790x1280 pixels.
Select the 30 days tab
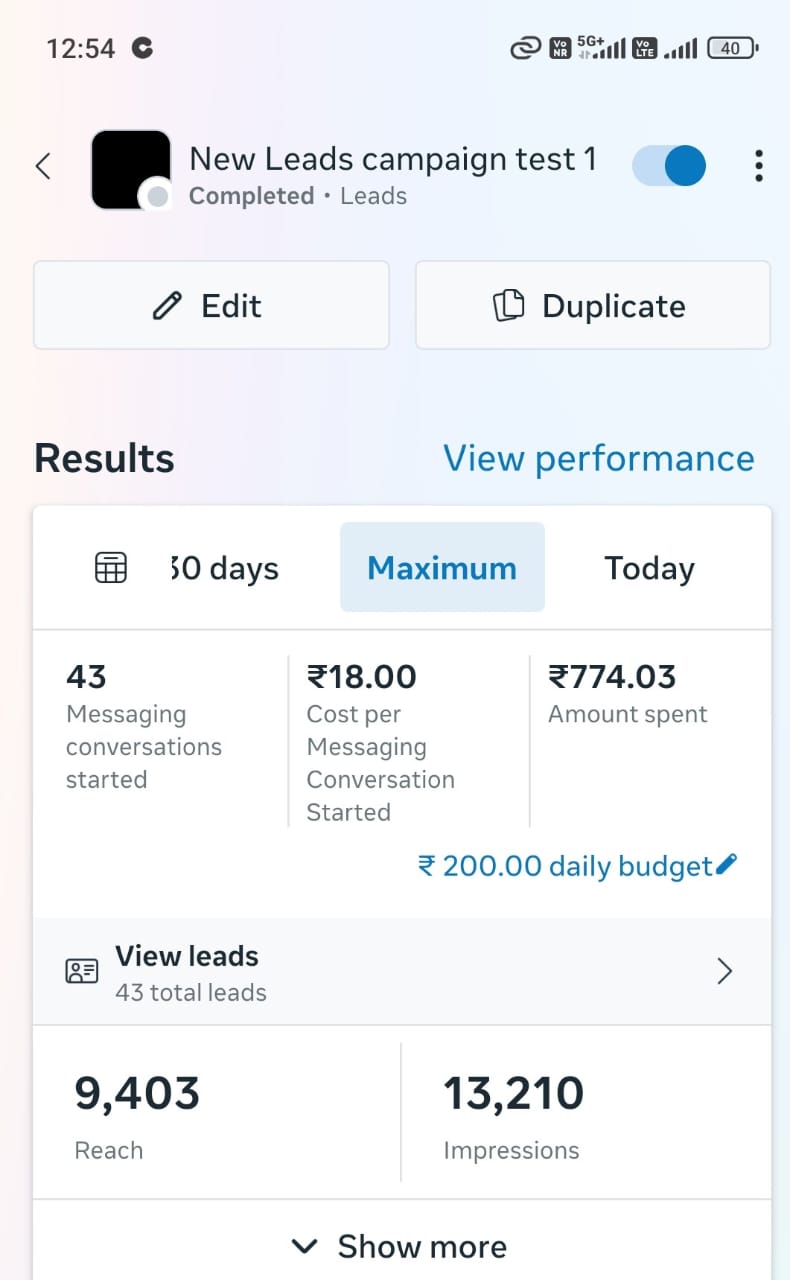[225, 568]
